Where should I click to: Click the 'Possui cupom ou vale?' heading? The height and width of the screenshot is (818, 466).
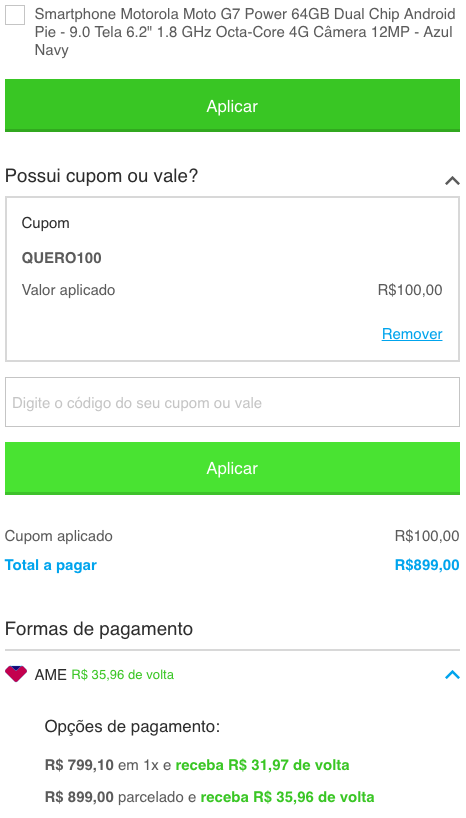coord(102,176)
